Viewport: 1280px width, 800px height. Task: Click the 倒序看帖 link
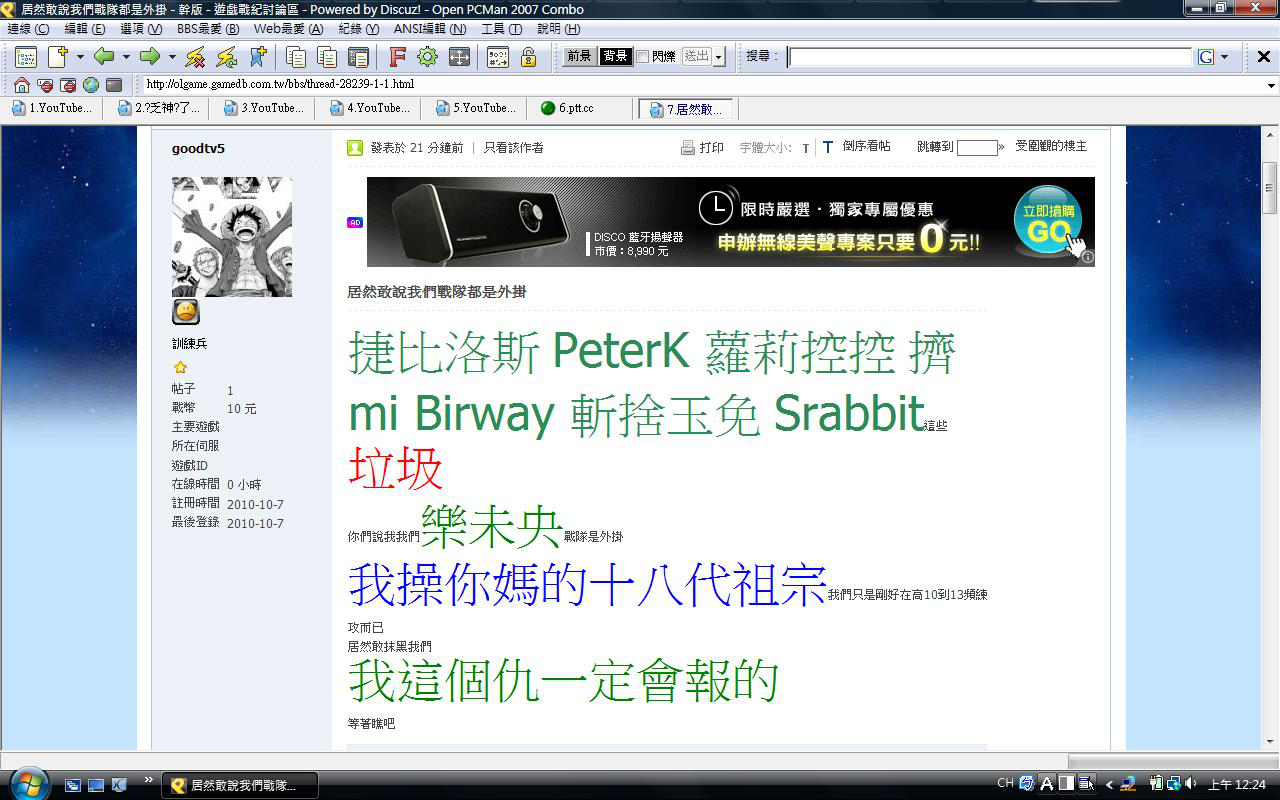866,146
